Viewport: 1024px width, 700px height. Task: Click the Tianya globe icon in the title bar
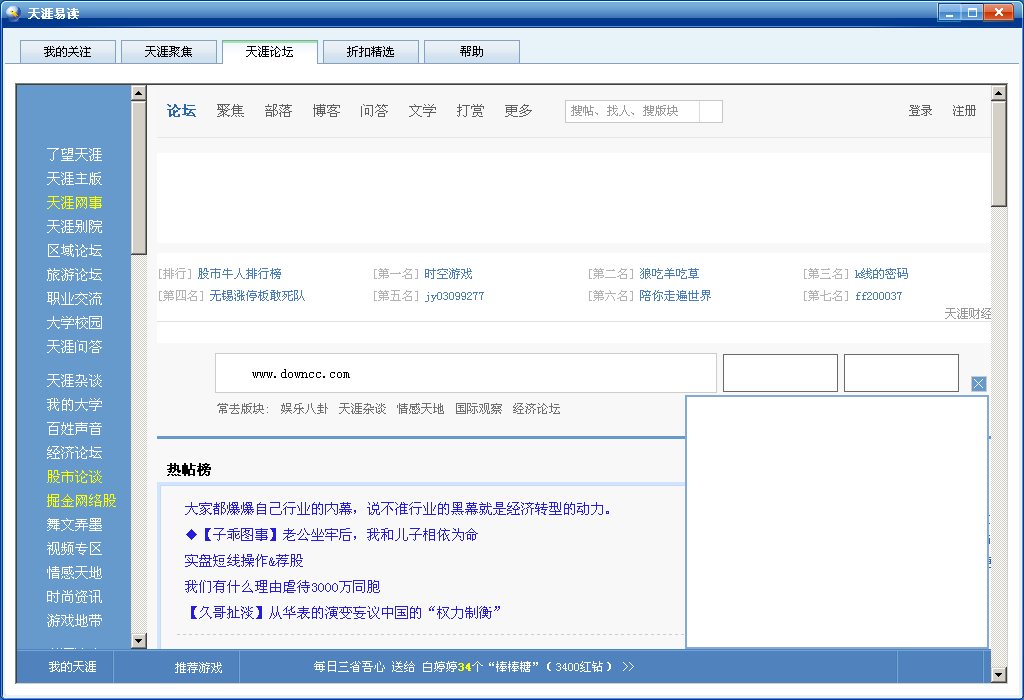(13, 13)
